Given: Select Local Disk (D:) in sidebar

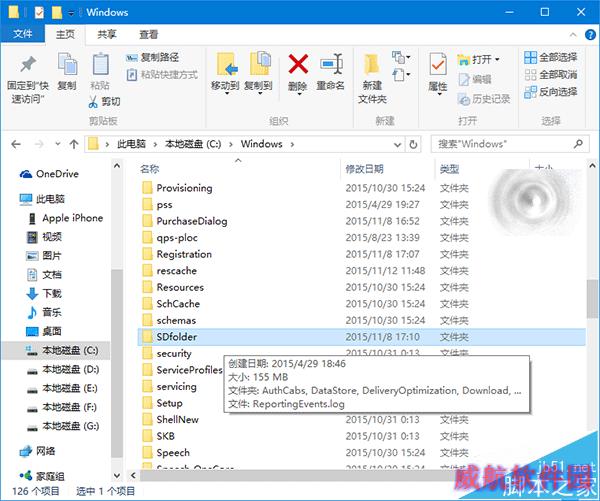Looking at the screenshot, I should (63, 370).
